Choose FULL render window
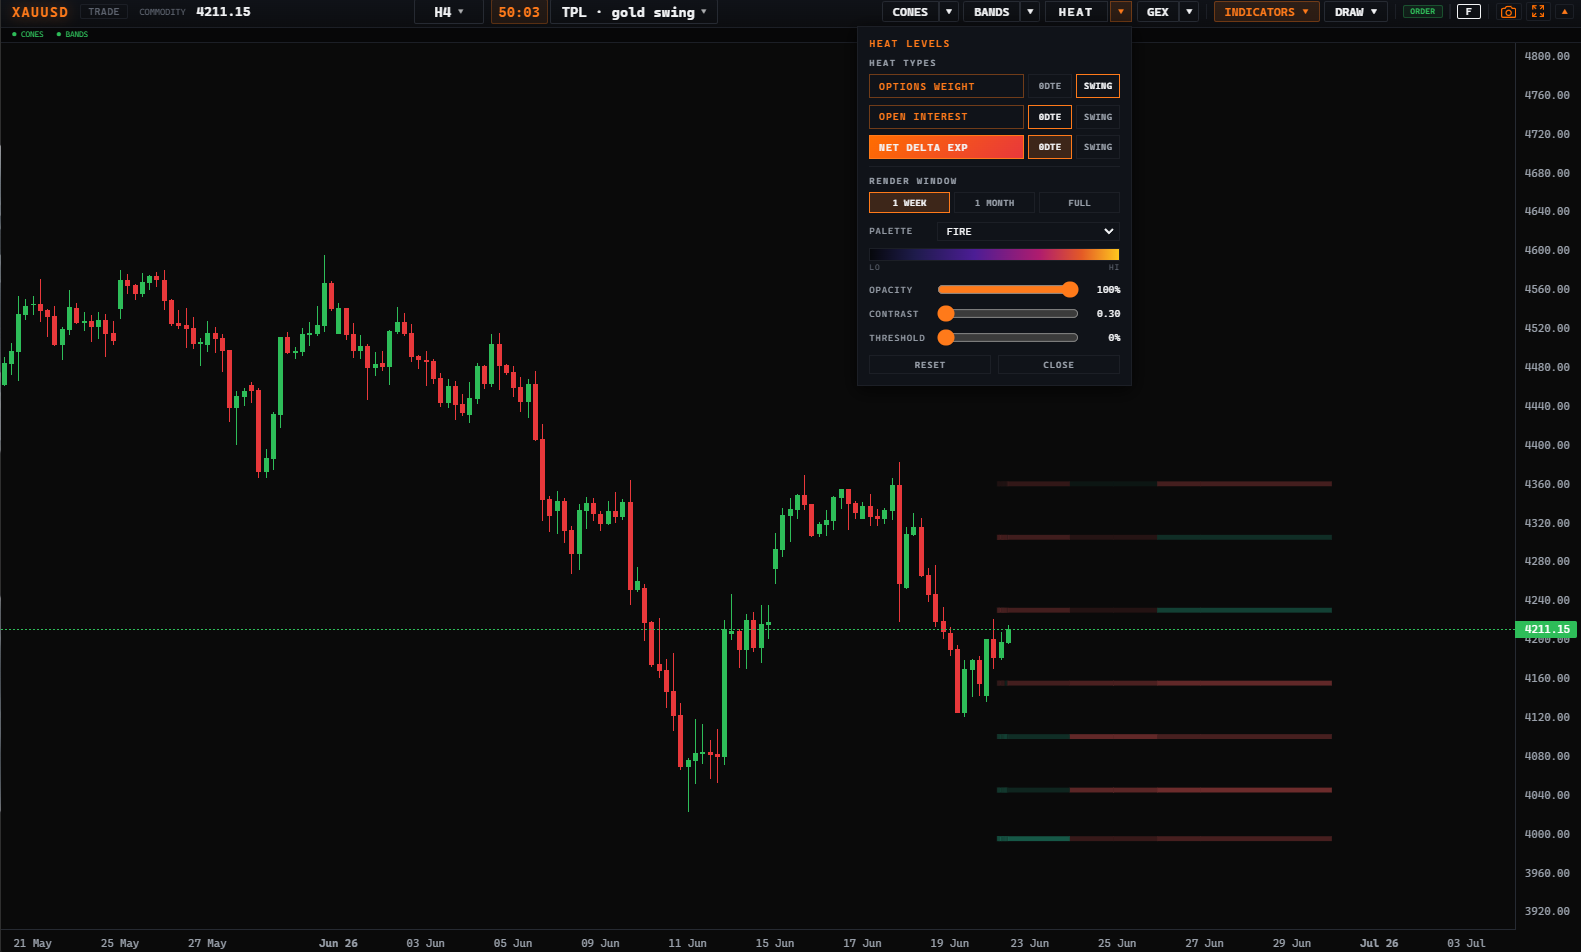 pos(1079,203)
